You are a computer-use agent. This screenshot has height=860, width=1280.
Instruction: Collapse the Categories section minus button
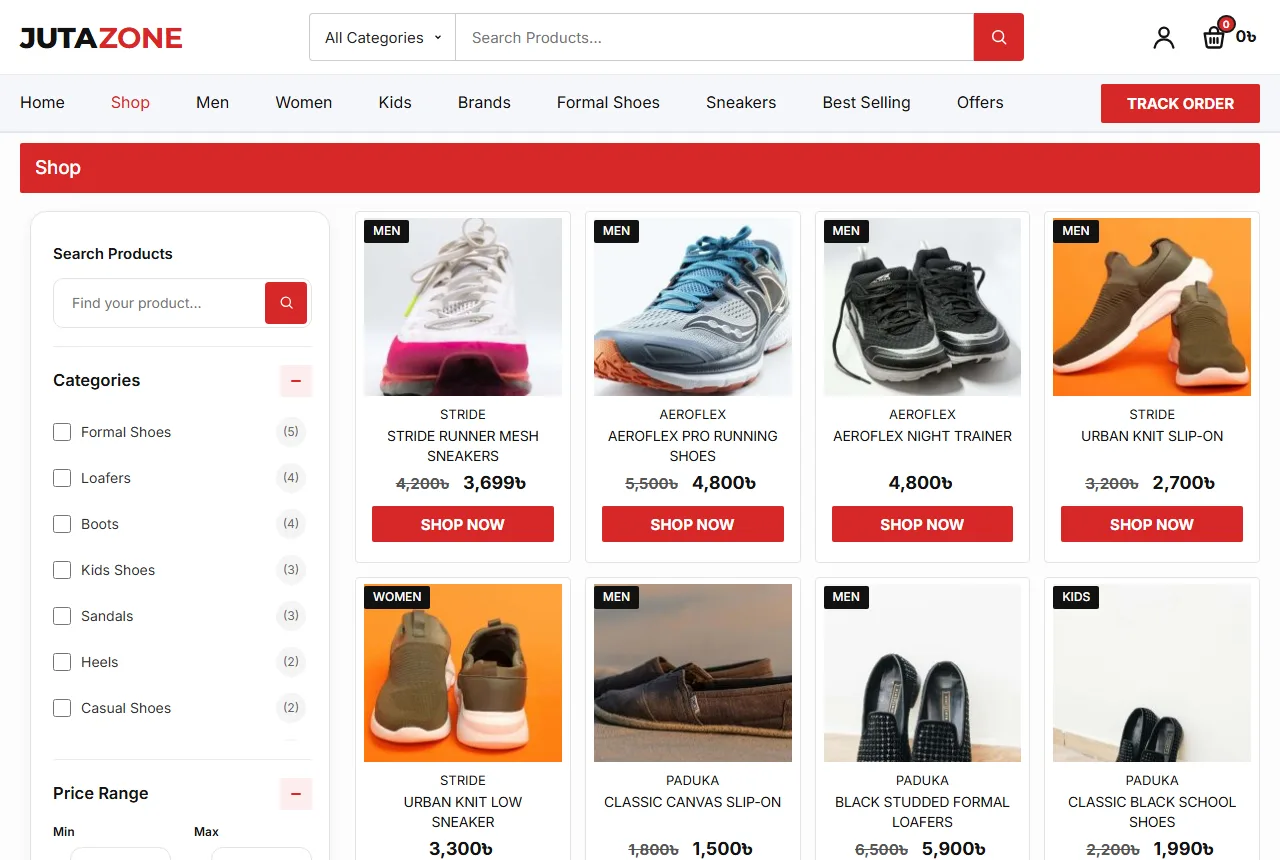pyautogui.click(x=296, y=381)
